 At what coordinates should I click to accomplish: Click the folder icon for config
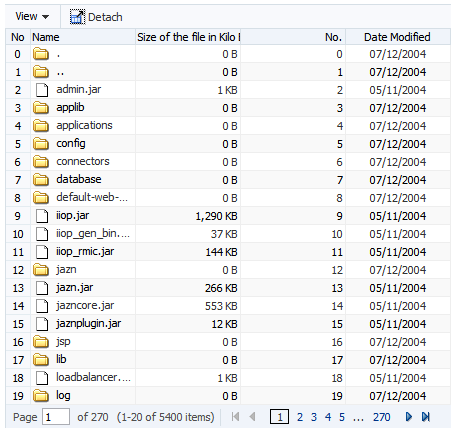click(41, 144)
